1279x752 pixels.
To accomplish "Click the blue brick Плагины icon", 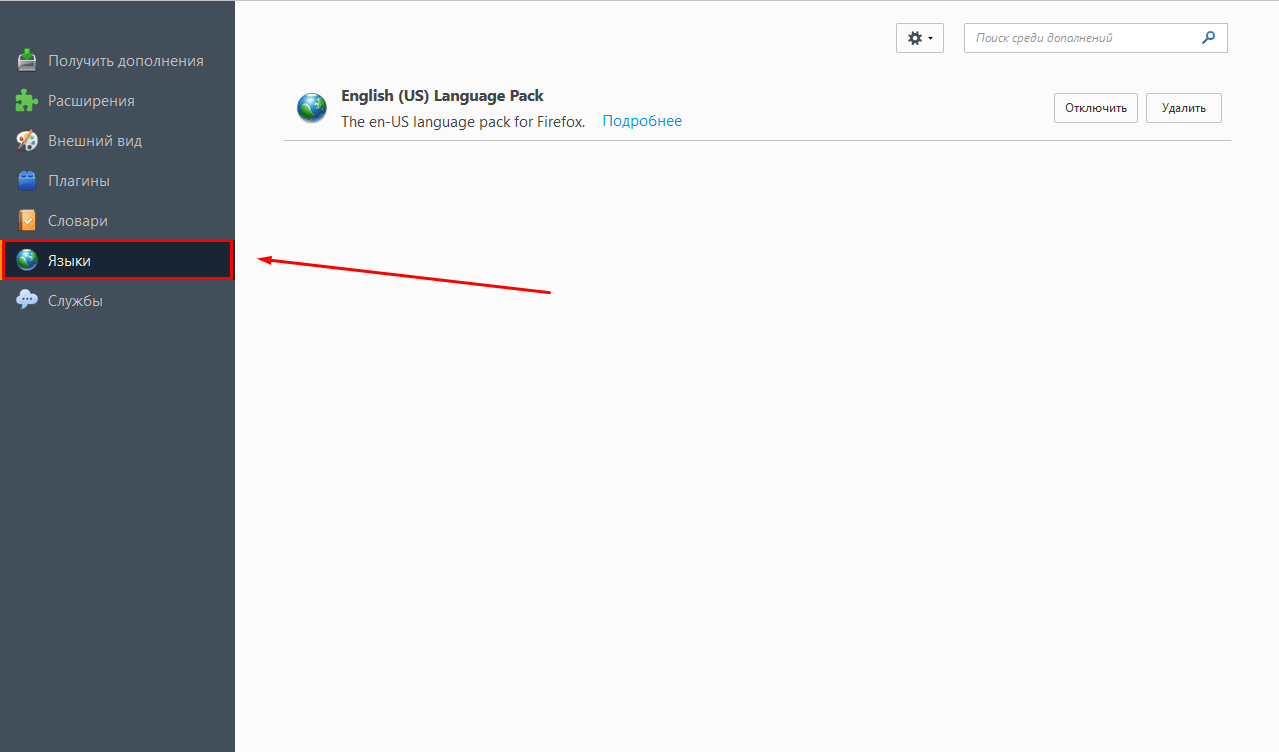I will coord(27,180).
